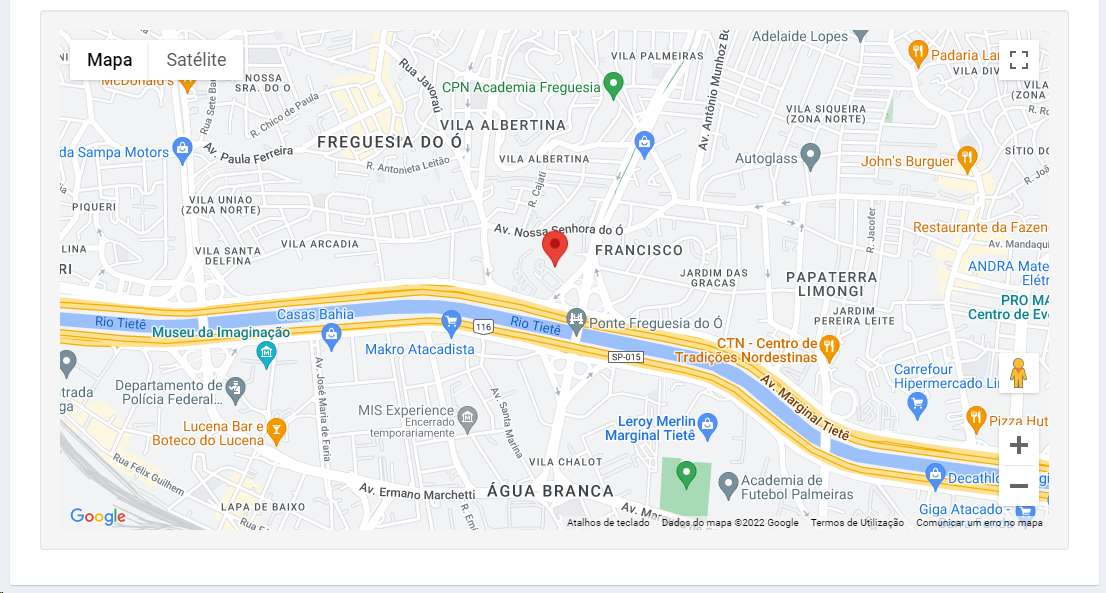Select the Street View pegman icon
The width and height of the screenshot is (1106, 593).
point(1018,373)
